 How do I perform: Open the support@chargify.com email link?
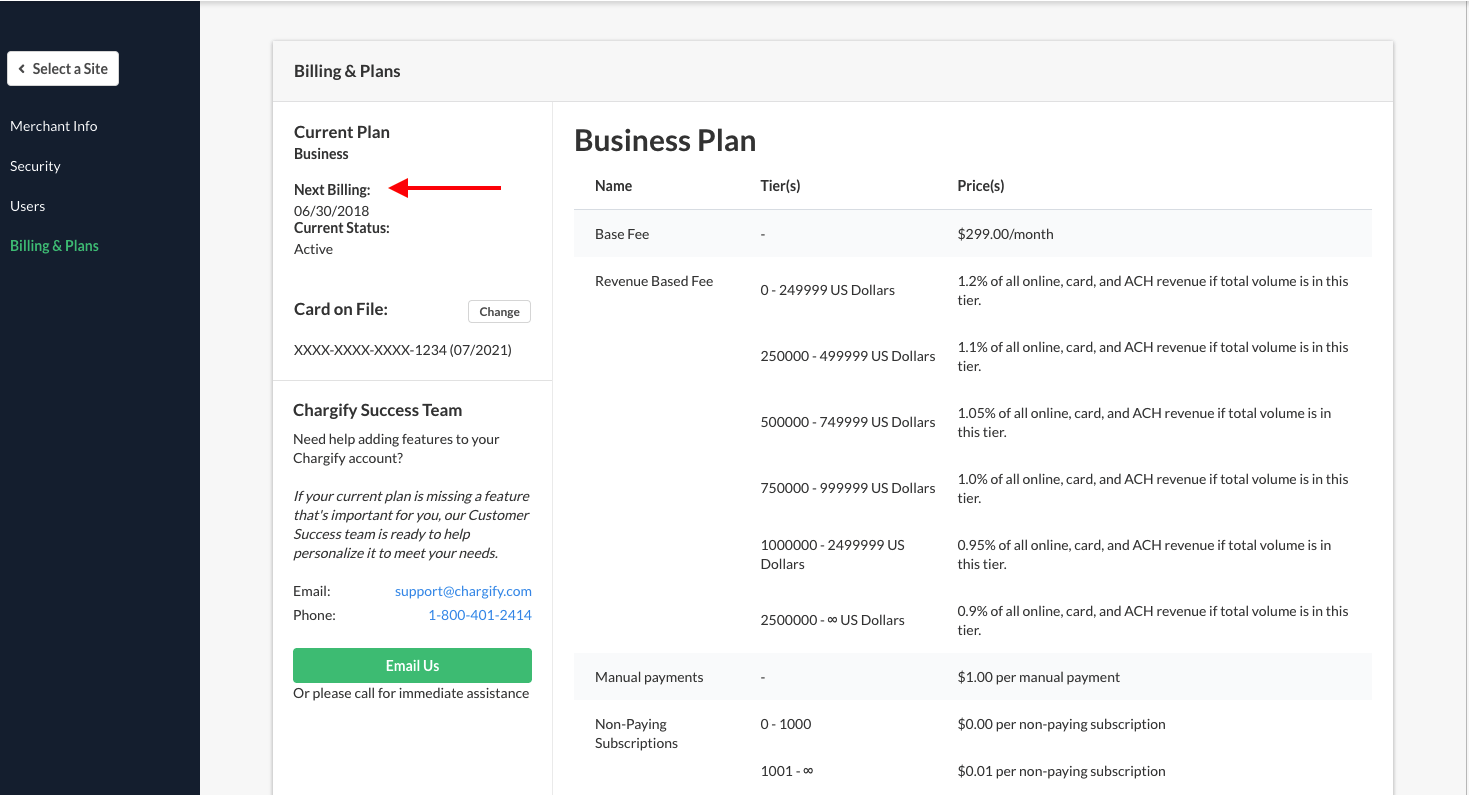click(x=463, y=591)
